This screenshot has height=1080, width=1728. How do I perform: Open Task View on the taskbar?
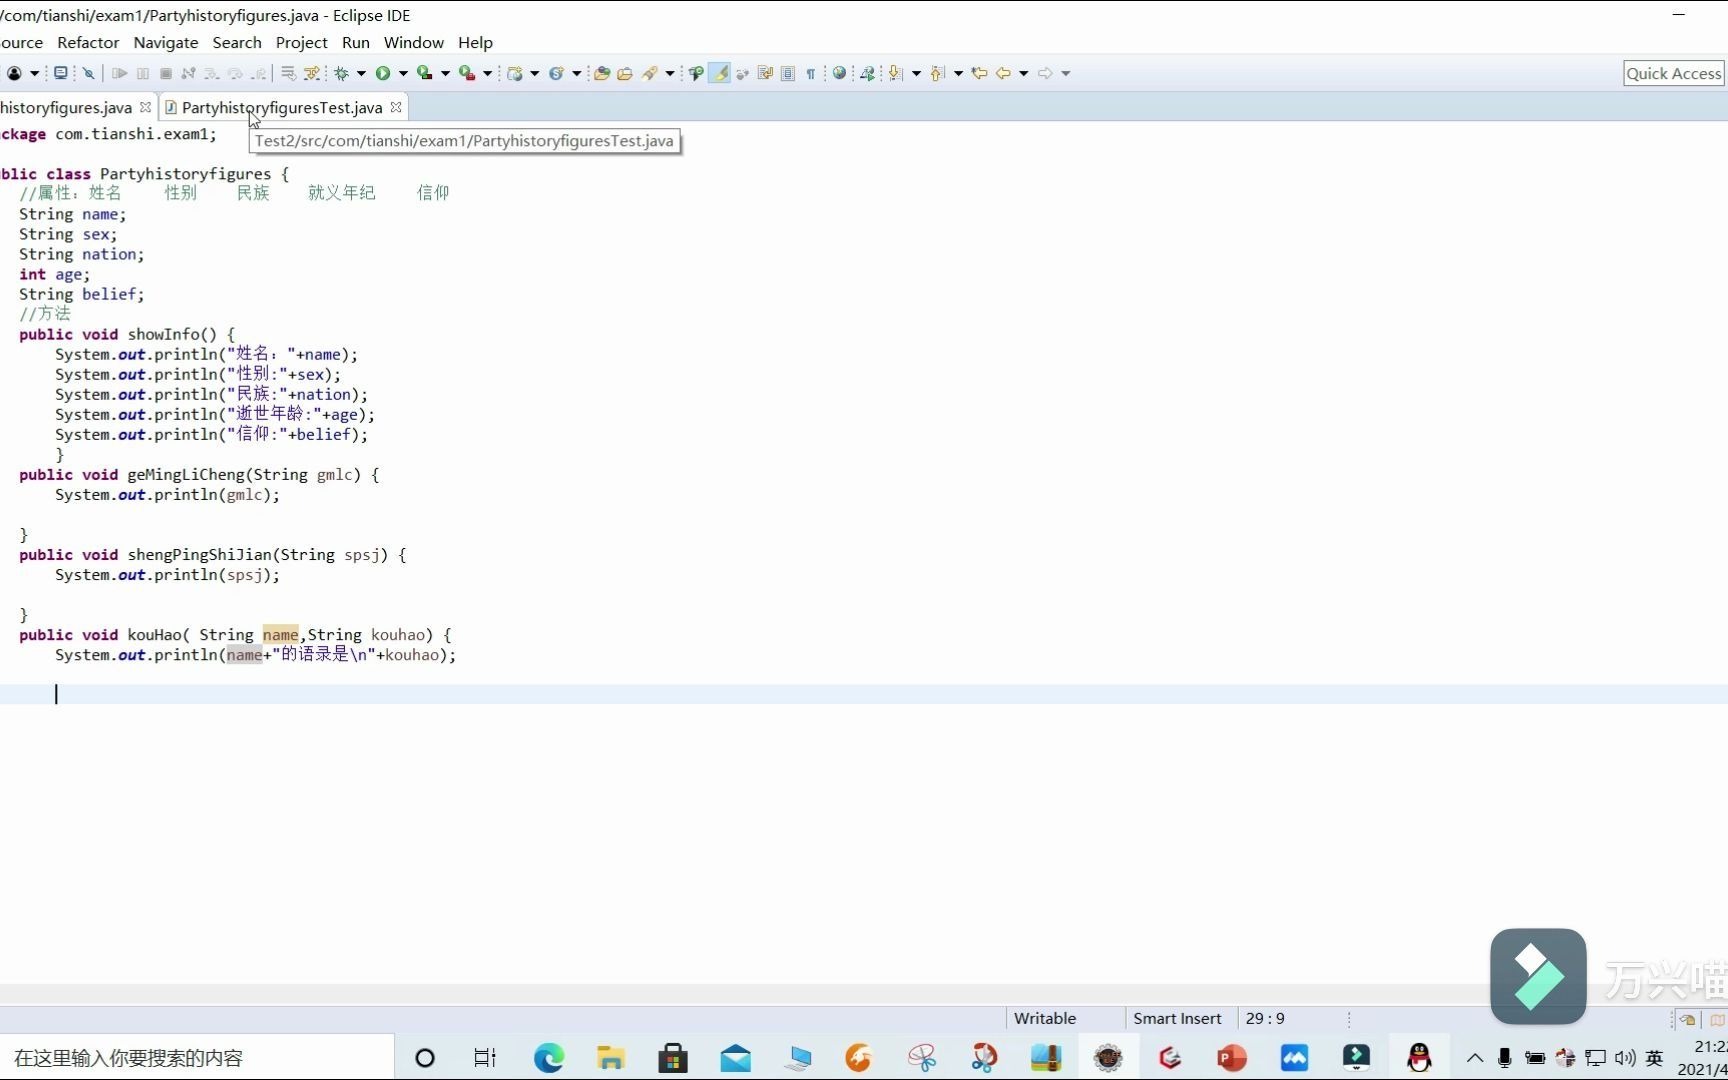click(x=485, y=1057)
